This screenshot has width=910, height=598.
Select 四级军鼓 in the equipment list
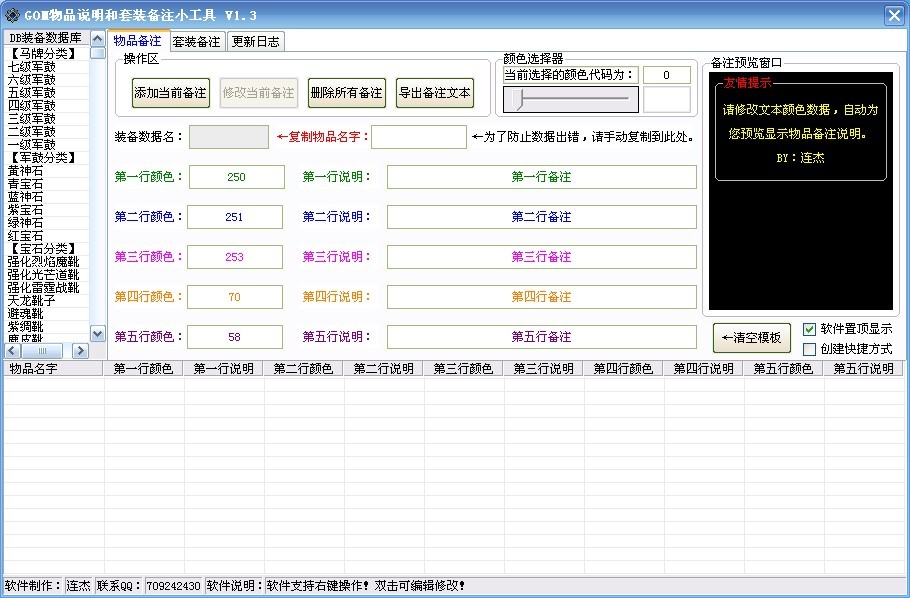click(32, 106)
